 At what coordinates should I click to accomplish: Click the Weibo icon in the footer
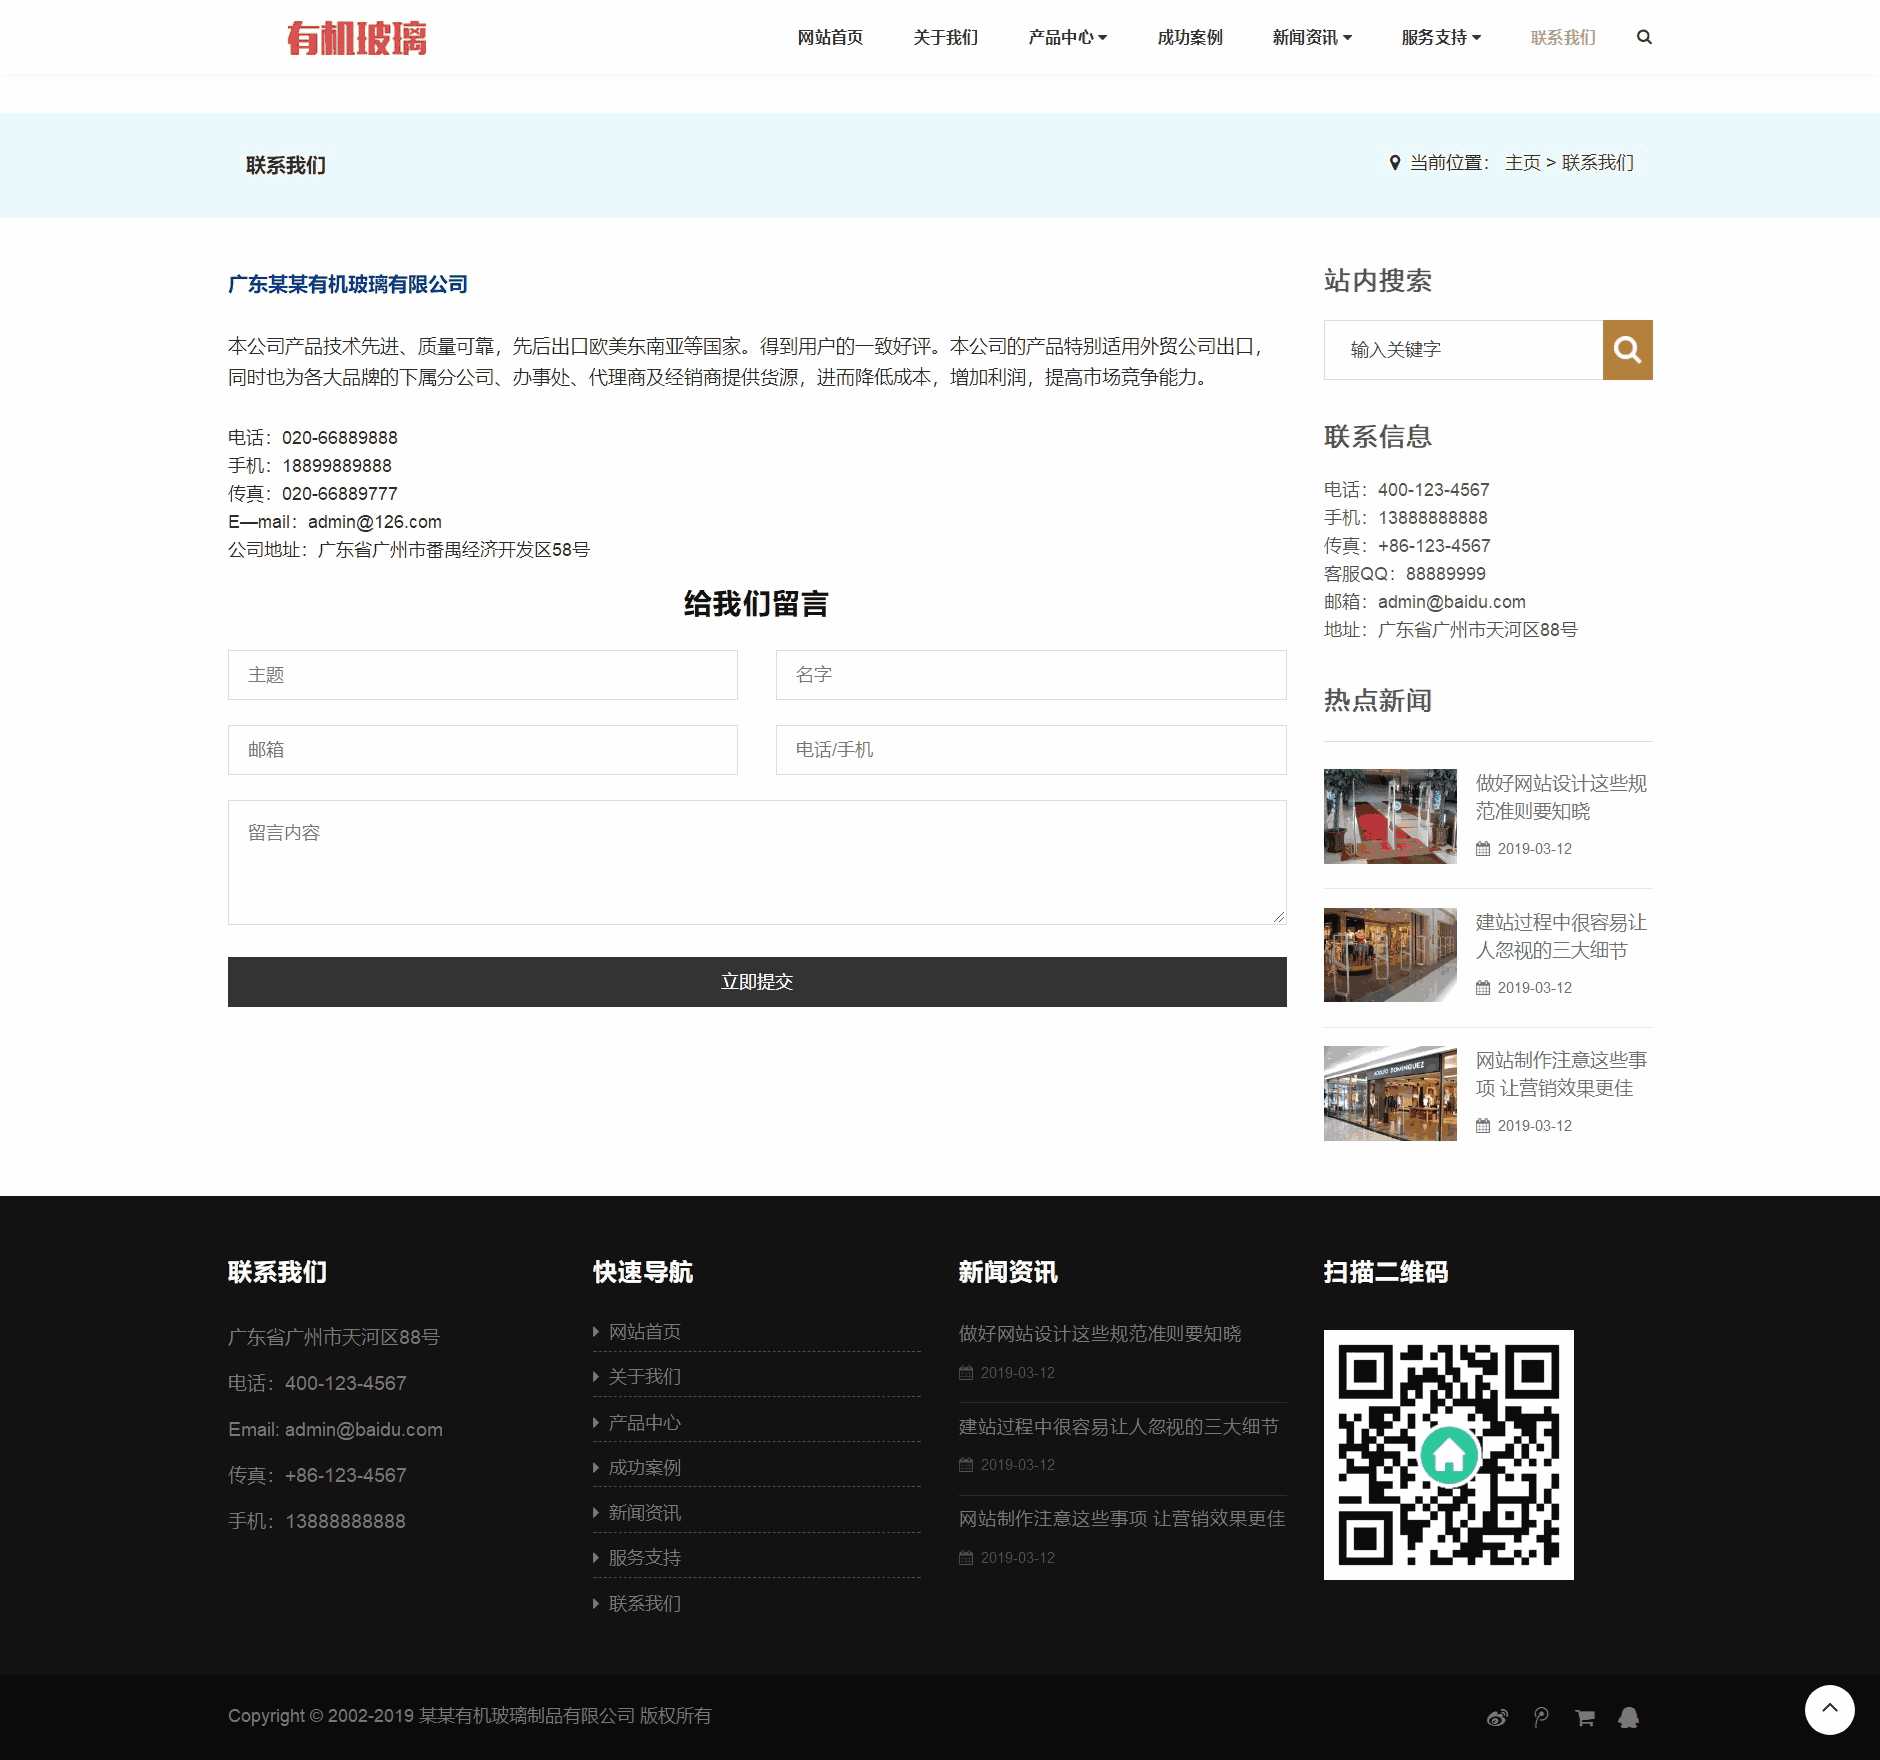tap(1497, 1718)
